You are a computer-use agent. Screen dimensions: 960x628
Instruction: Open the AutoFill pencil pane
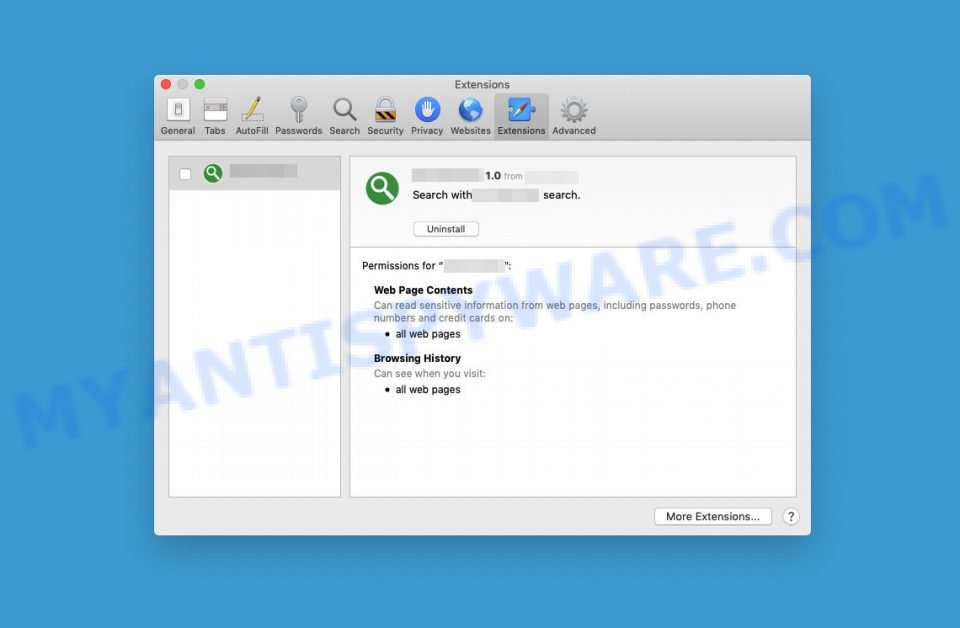pyautogui.click(x=252, y=116)
